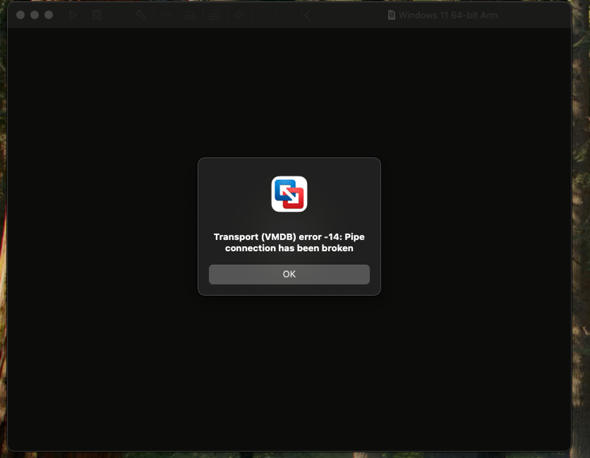
Task: Click the document icon beside the window title
Action: [x=391, y=15]
